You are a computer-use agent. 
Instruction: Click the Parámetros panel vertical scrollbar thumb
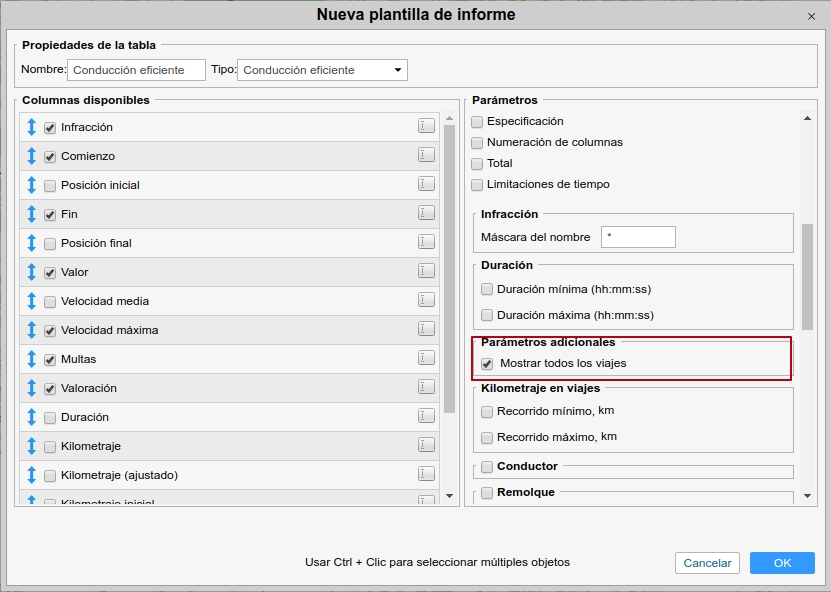(x=807, y=275)
